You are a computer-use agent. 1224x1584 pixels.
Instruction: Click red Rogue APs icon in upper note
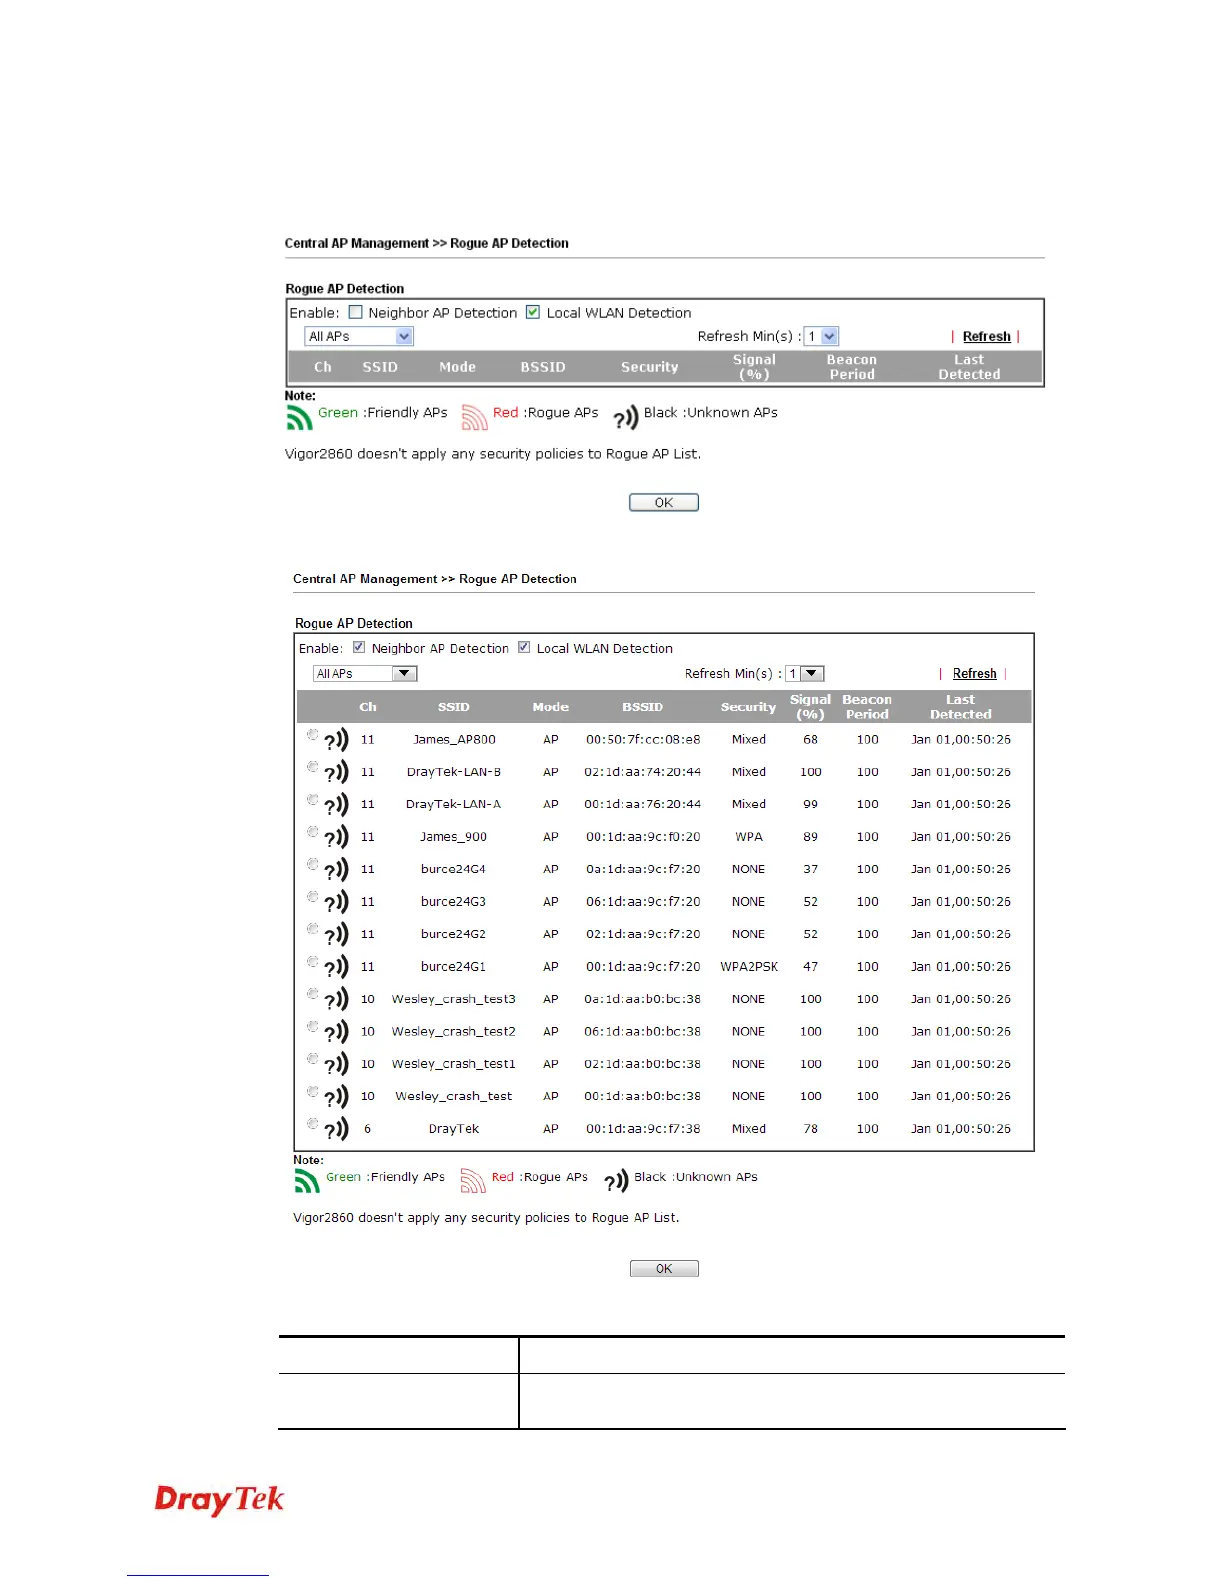[x=475, y=417]
